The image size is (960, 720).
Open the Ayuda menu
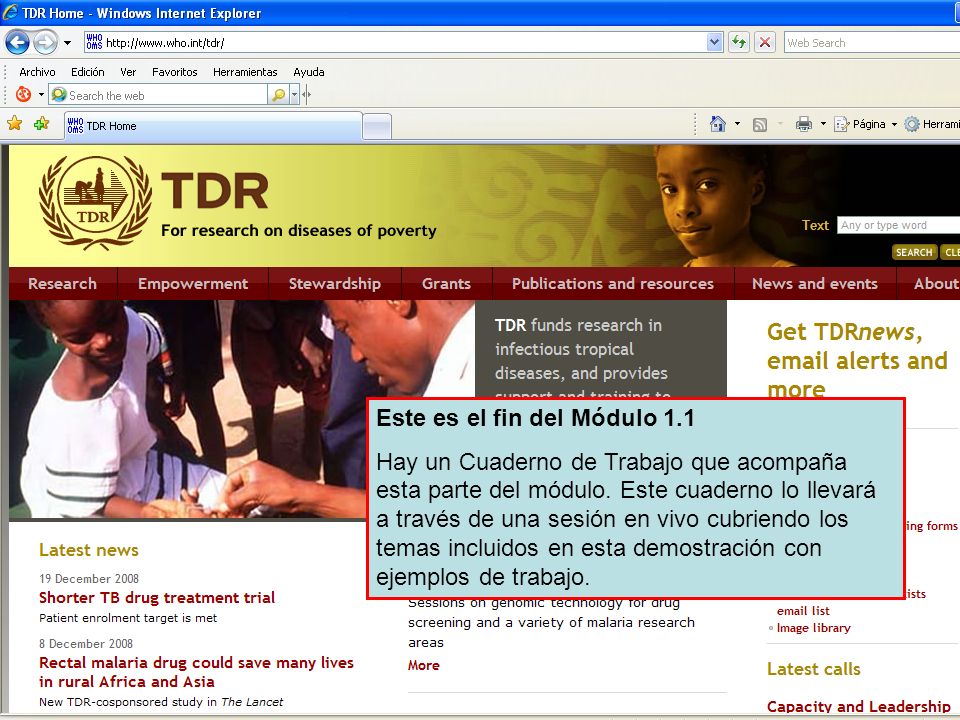point(309,72)
